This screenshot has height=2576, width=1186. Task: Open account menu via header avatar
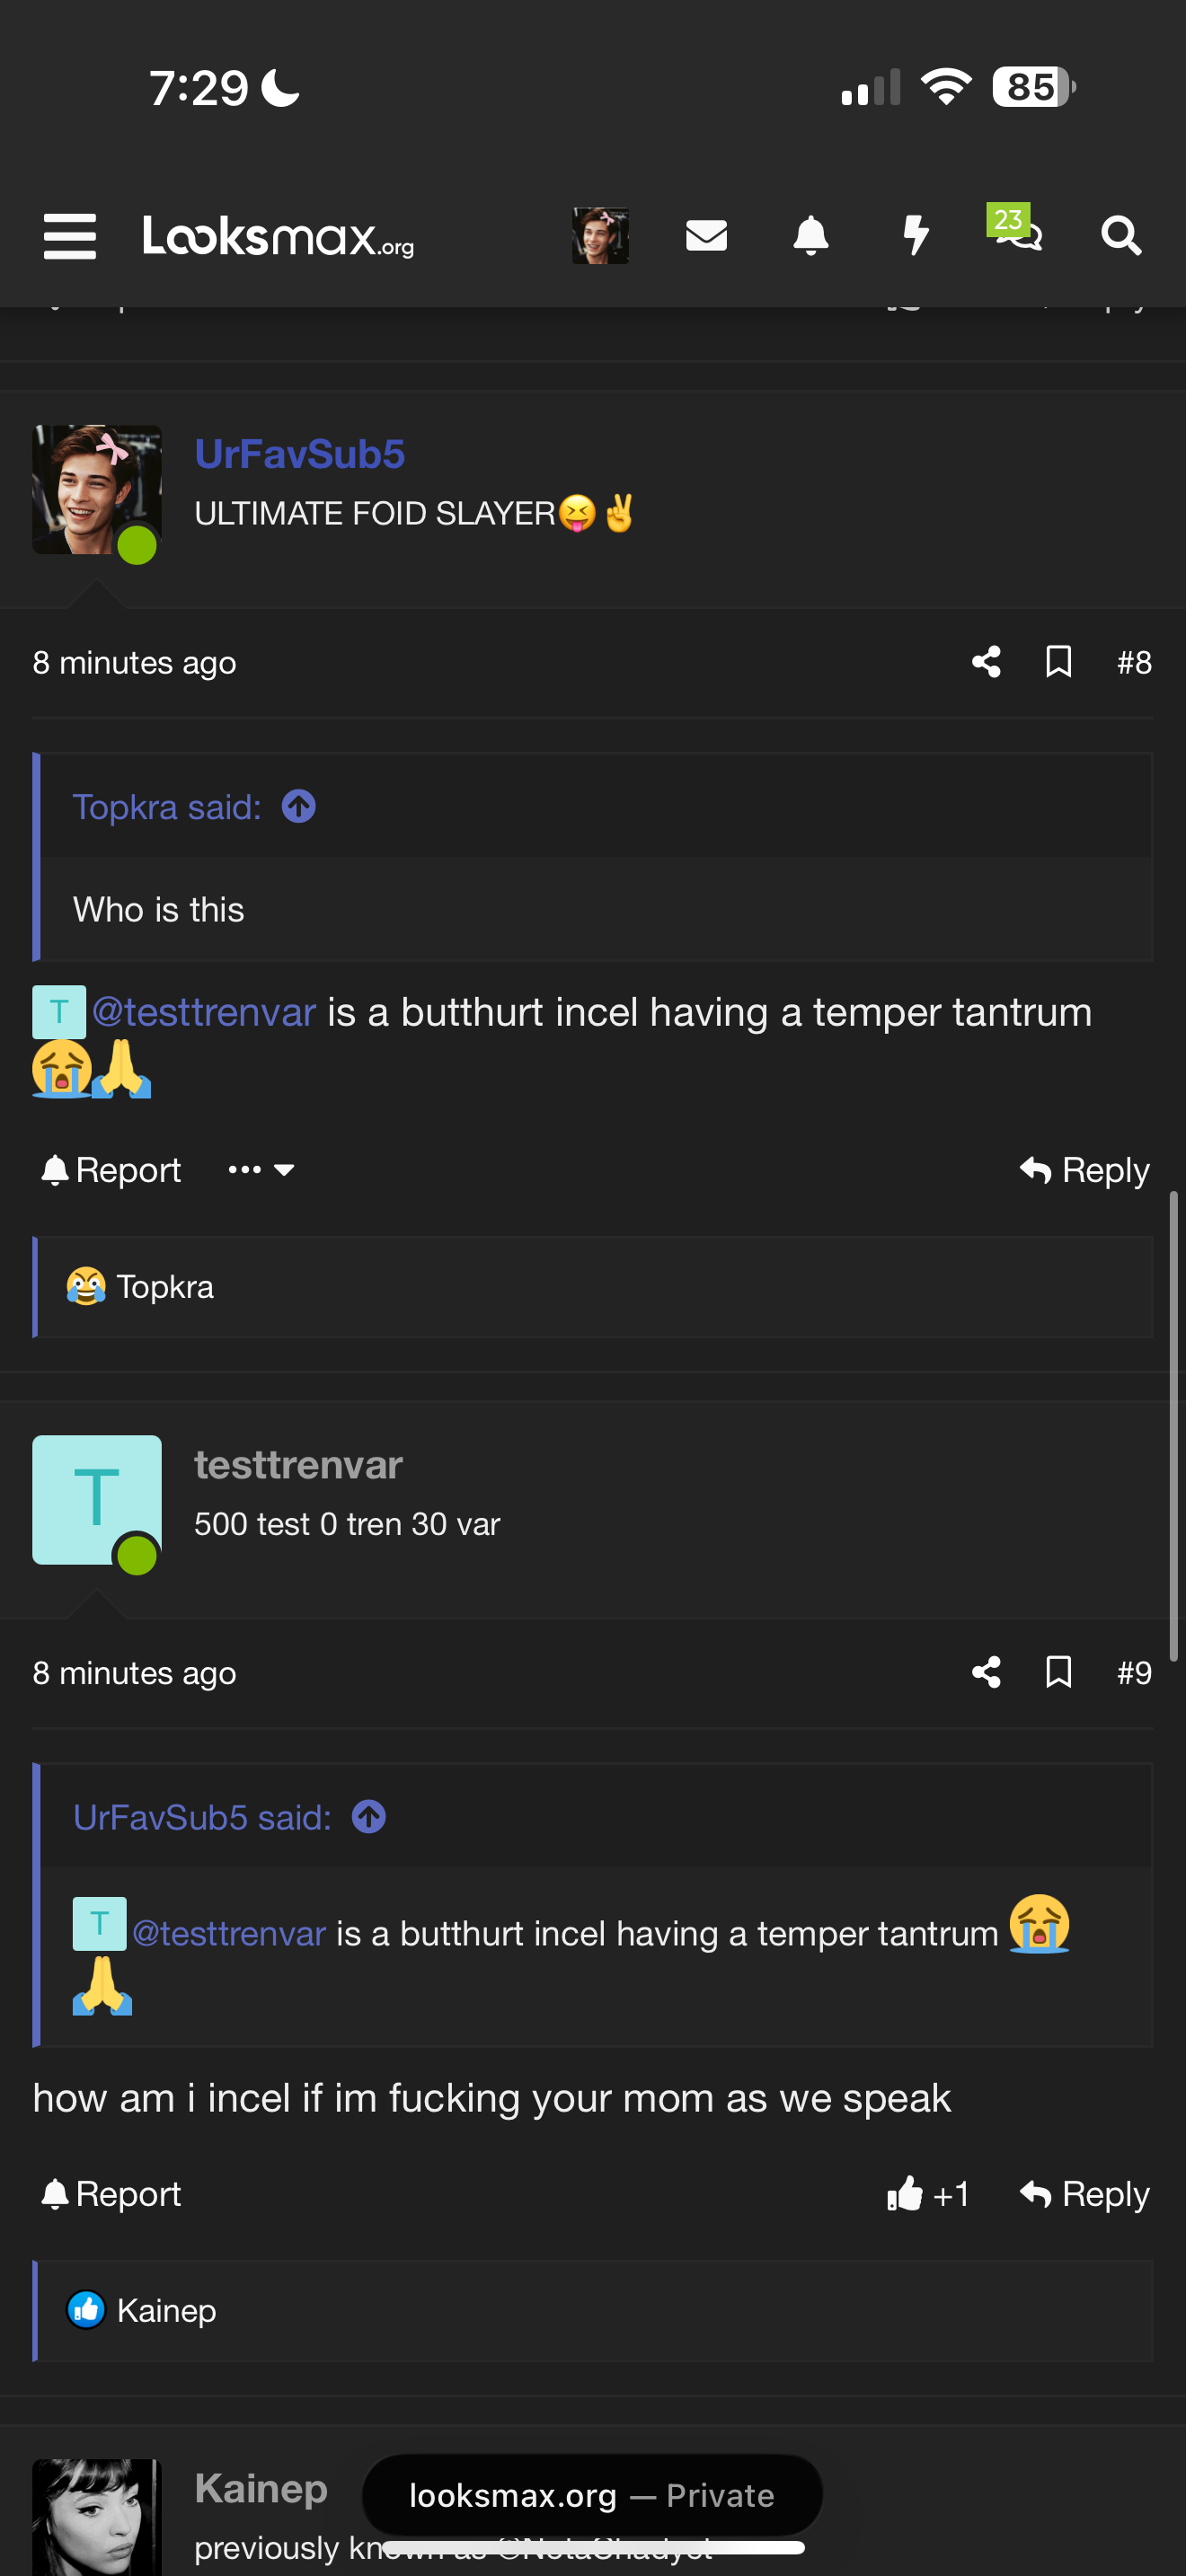600,236
